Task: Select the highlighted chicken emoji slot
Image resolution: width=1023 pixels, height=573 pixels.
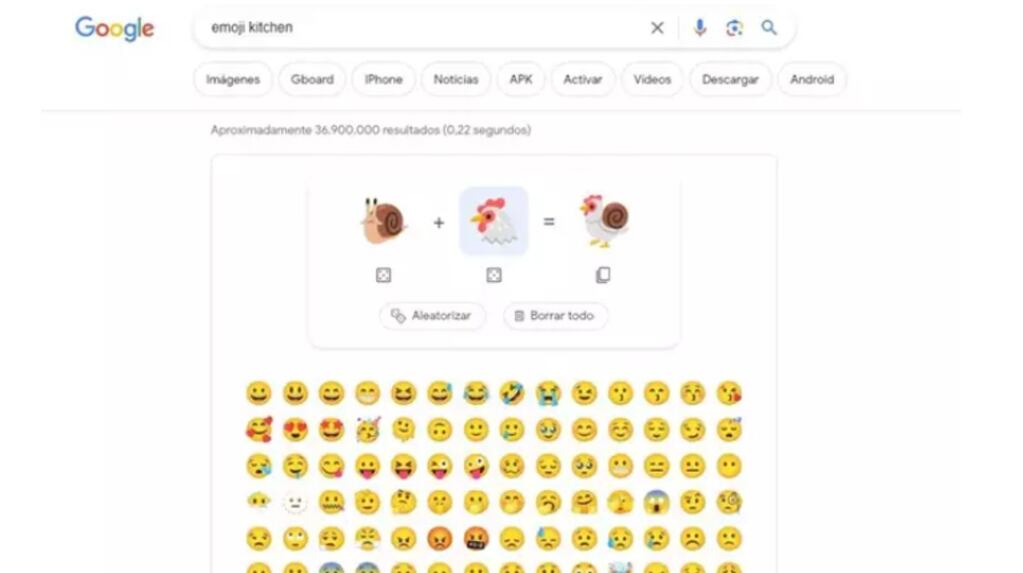Action: coord(494,221)
